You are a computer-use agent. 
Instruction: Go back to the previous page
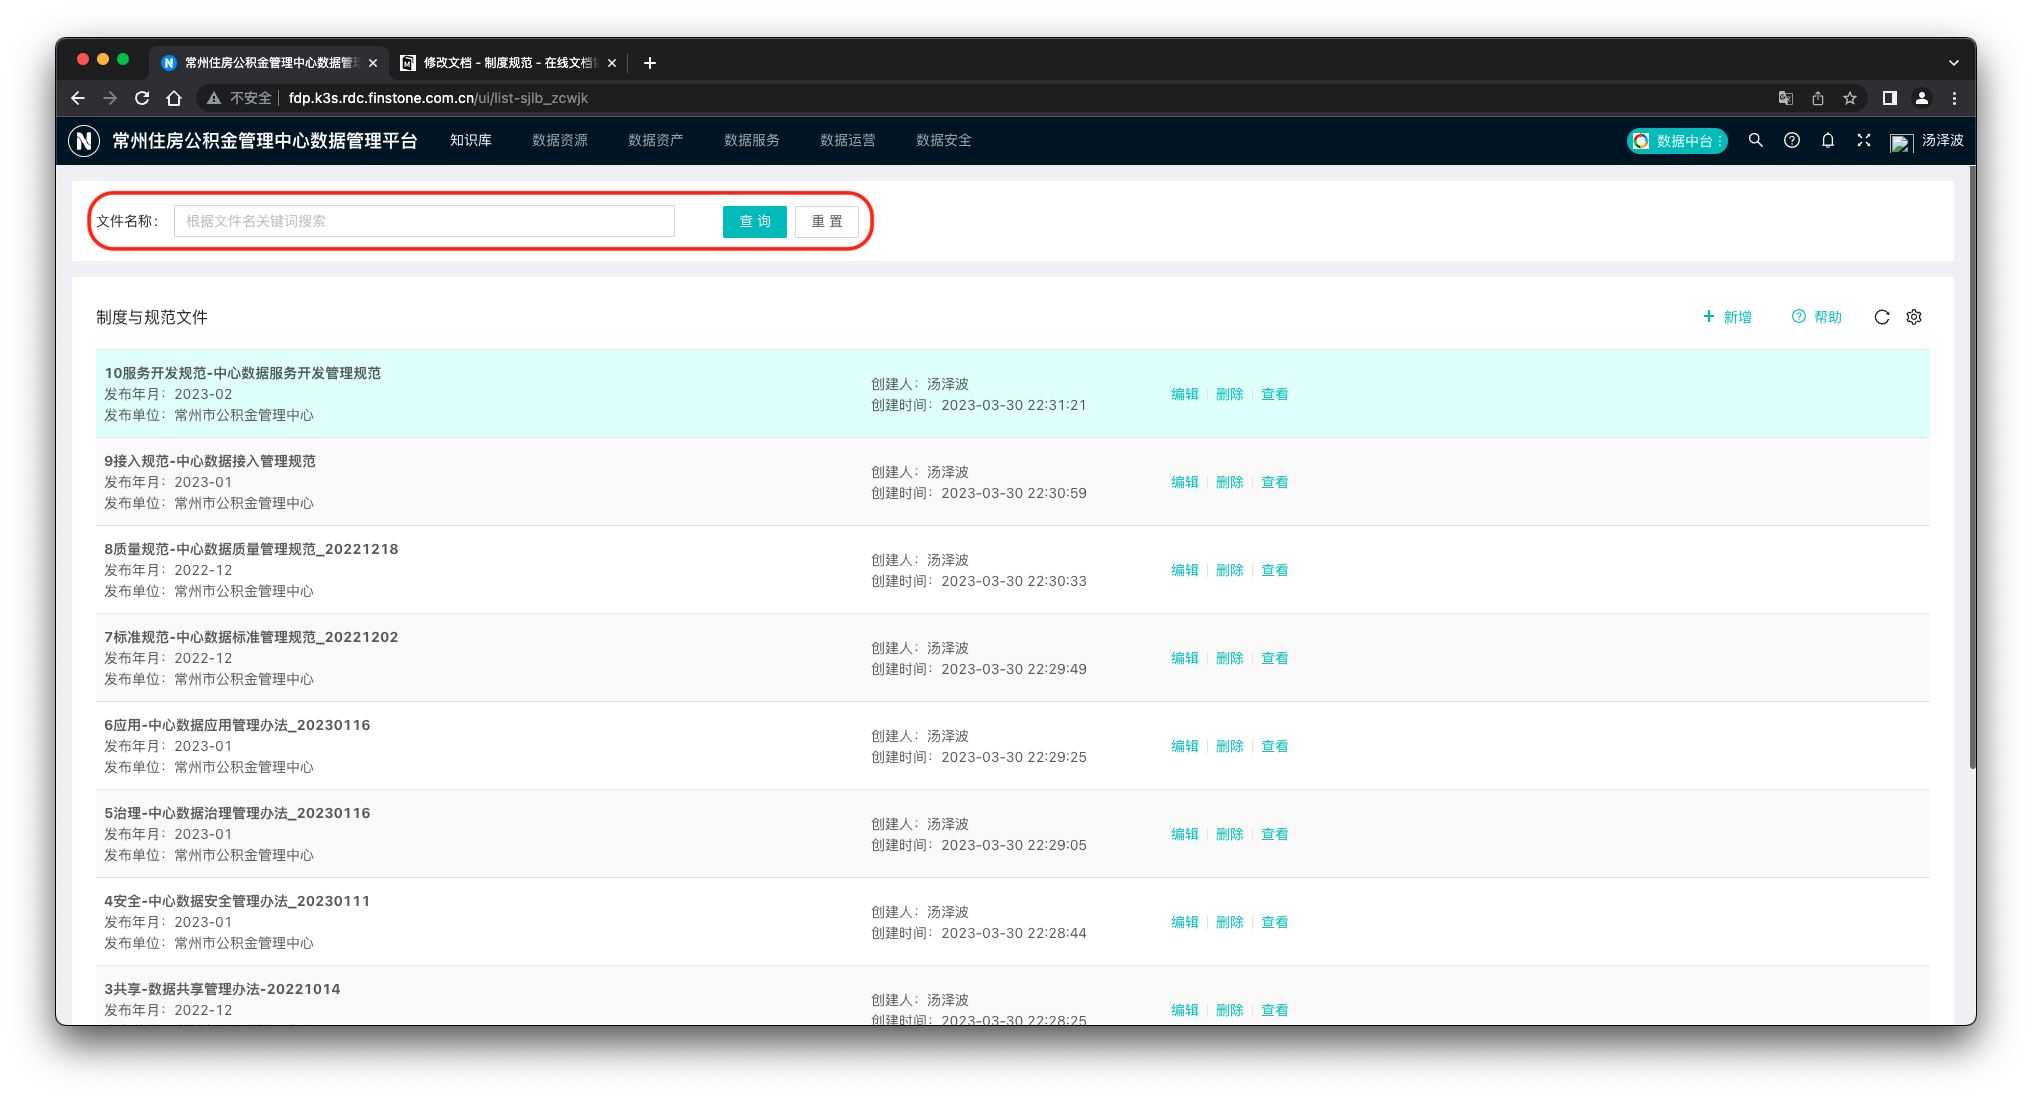(x=78, y=98)
